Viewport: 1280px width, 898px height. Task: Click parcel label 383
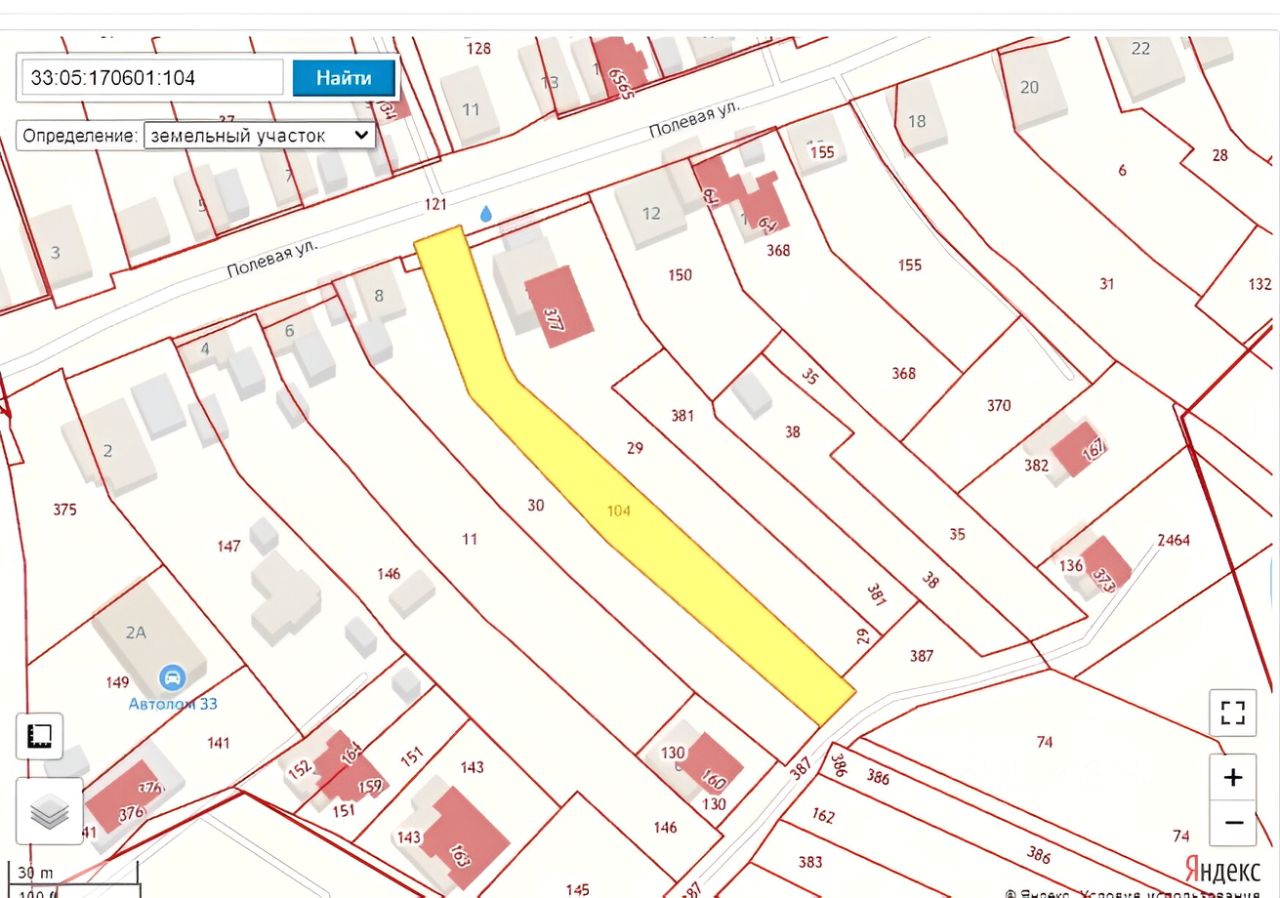pyautogui.click(x=810, y=862)
